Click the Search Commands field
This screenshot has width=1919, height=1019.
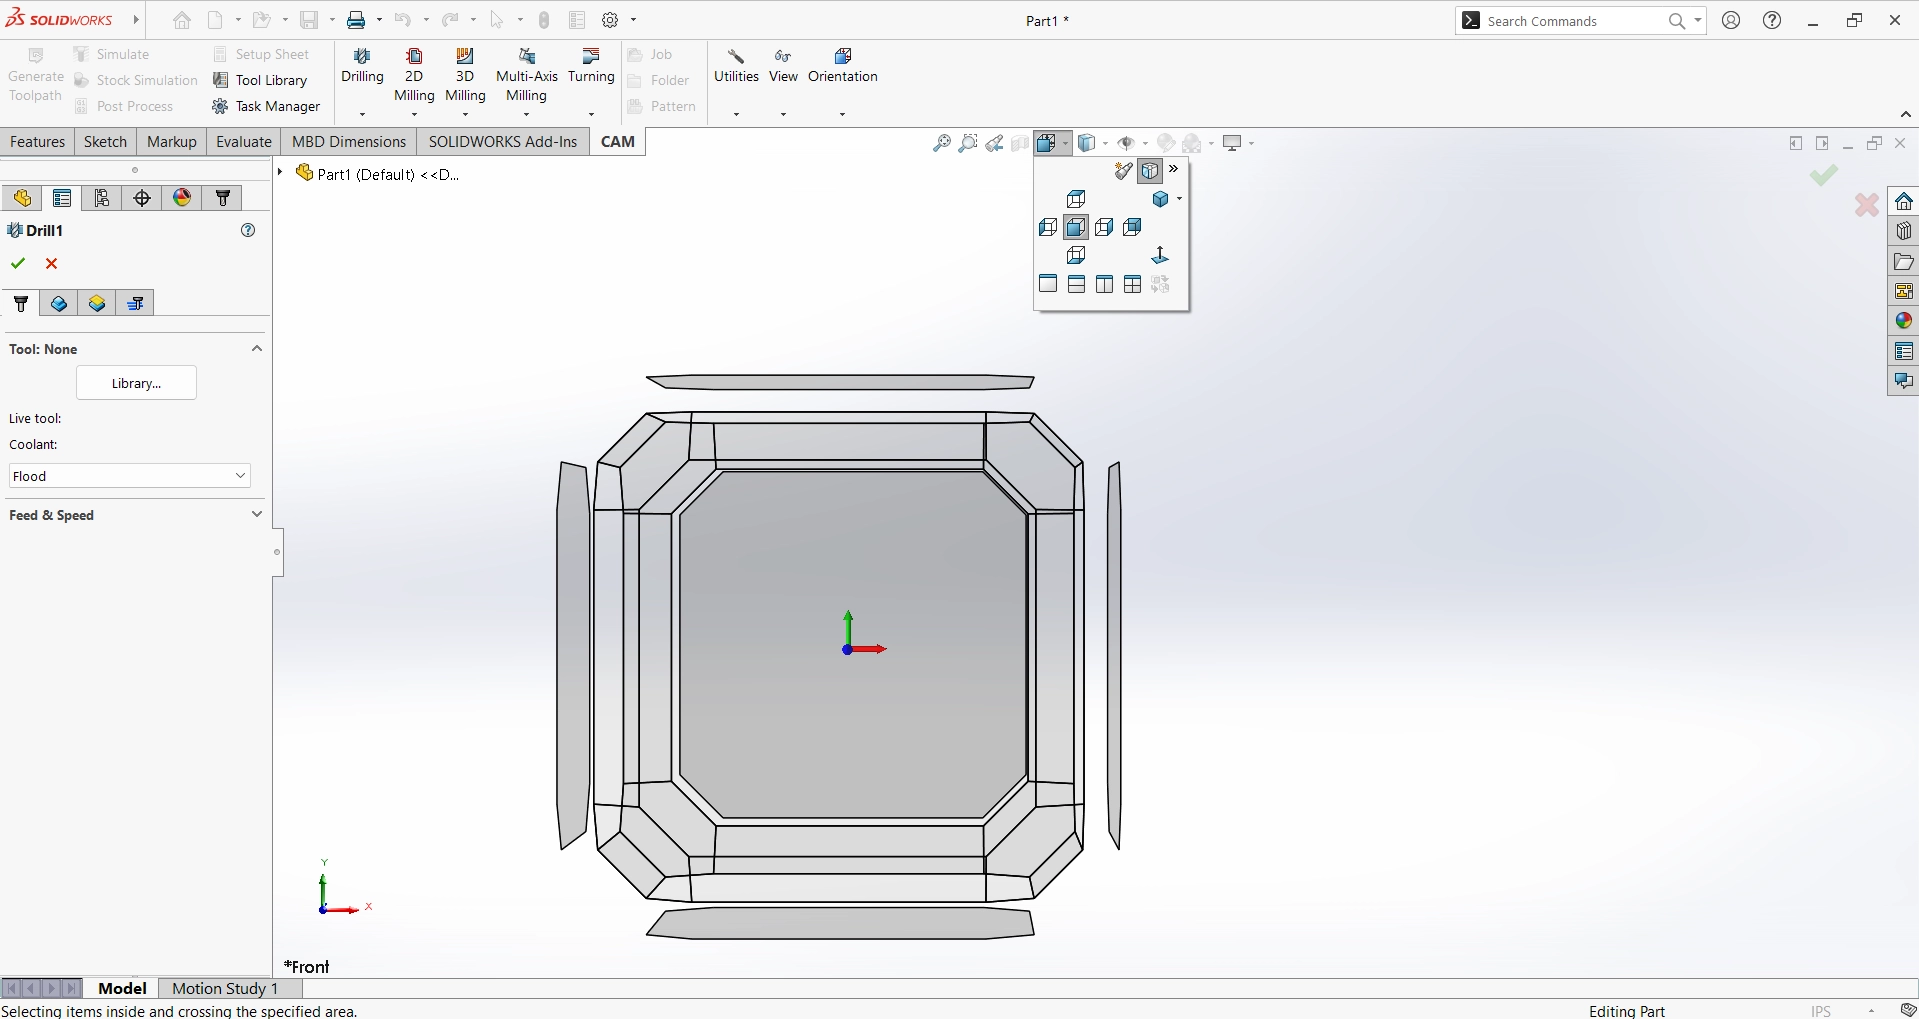[x=1570, y=21]
